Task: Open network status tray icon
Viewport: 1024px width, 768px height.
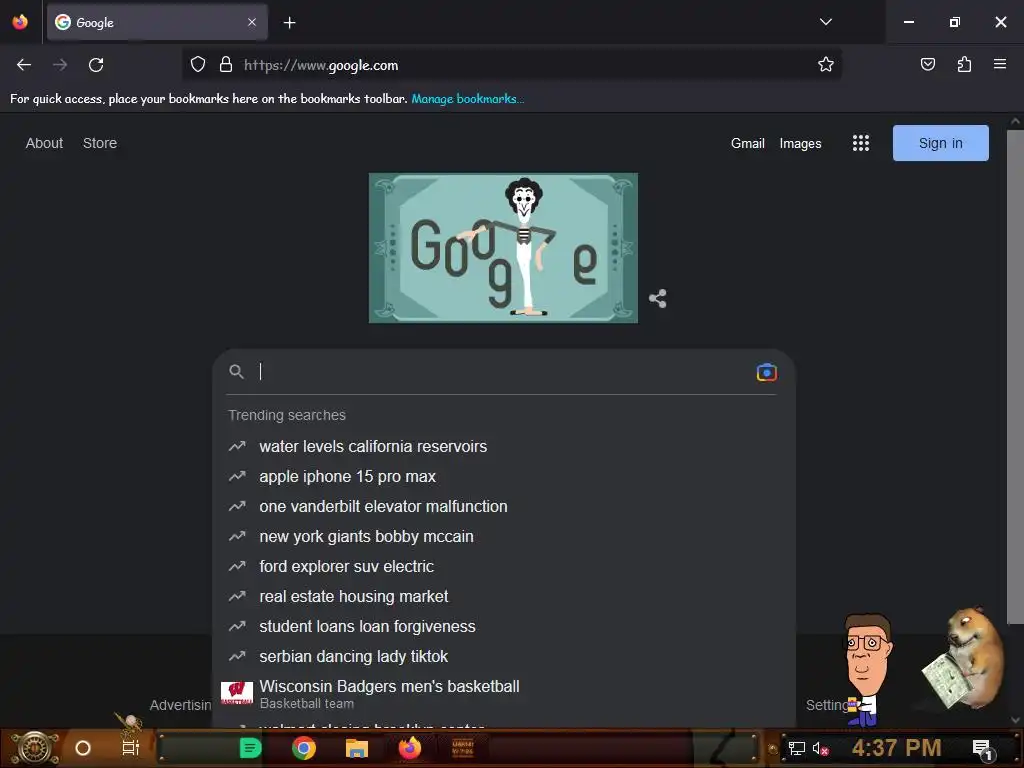Action: coord(797,748)
